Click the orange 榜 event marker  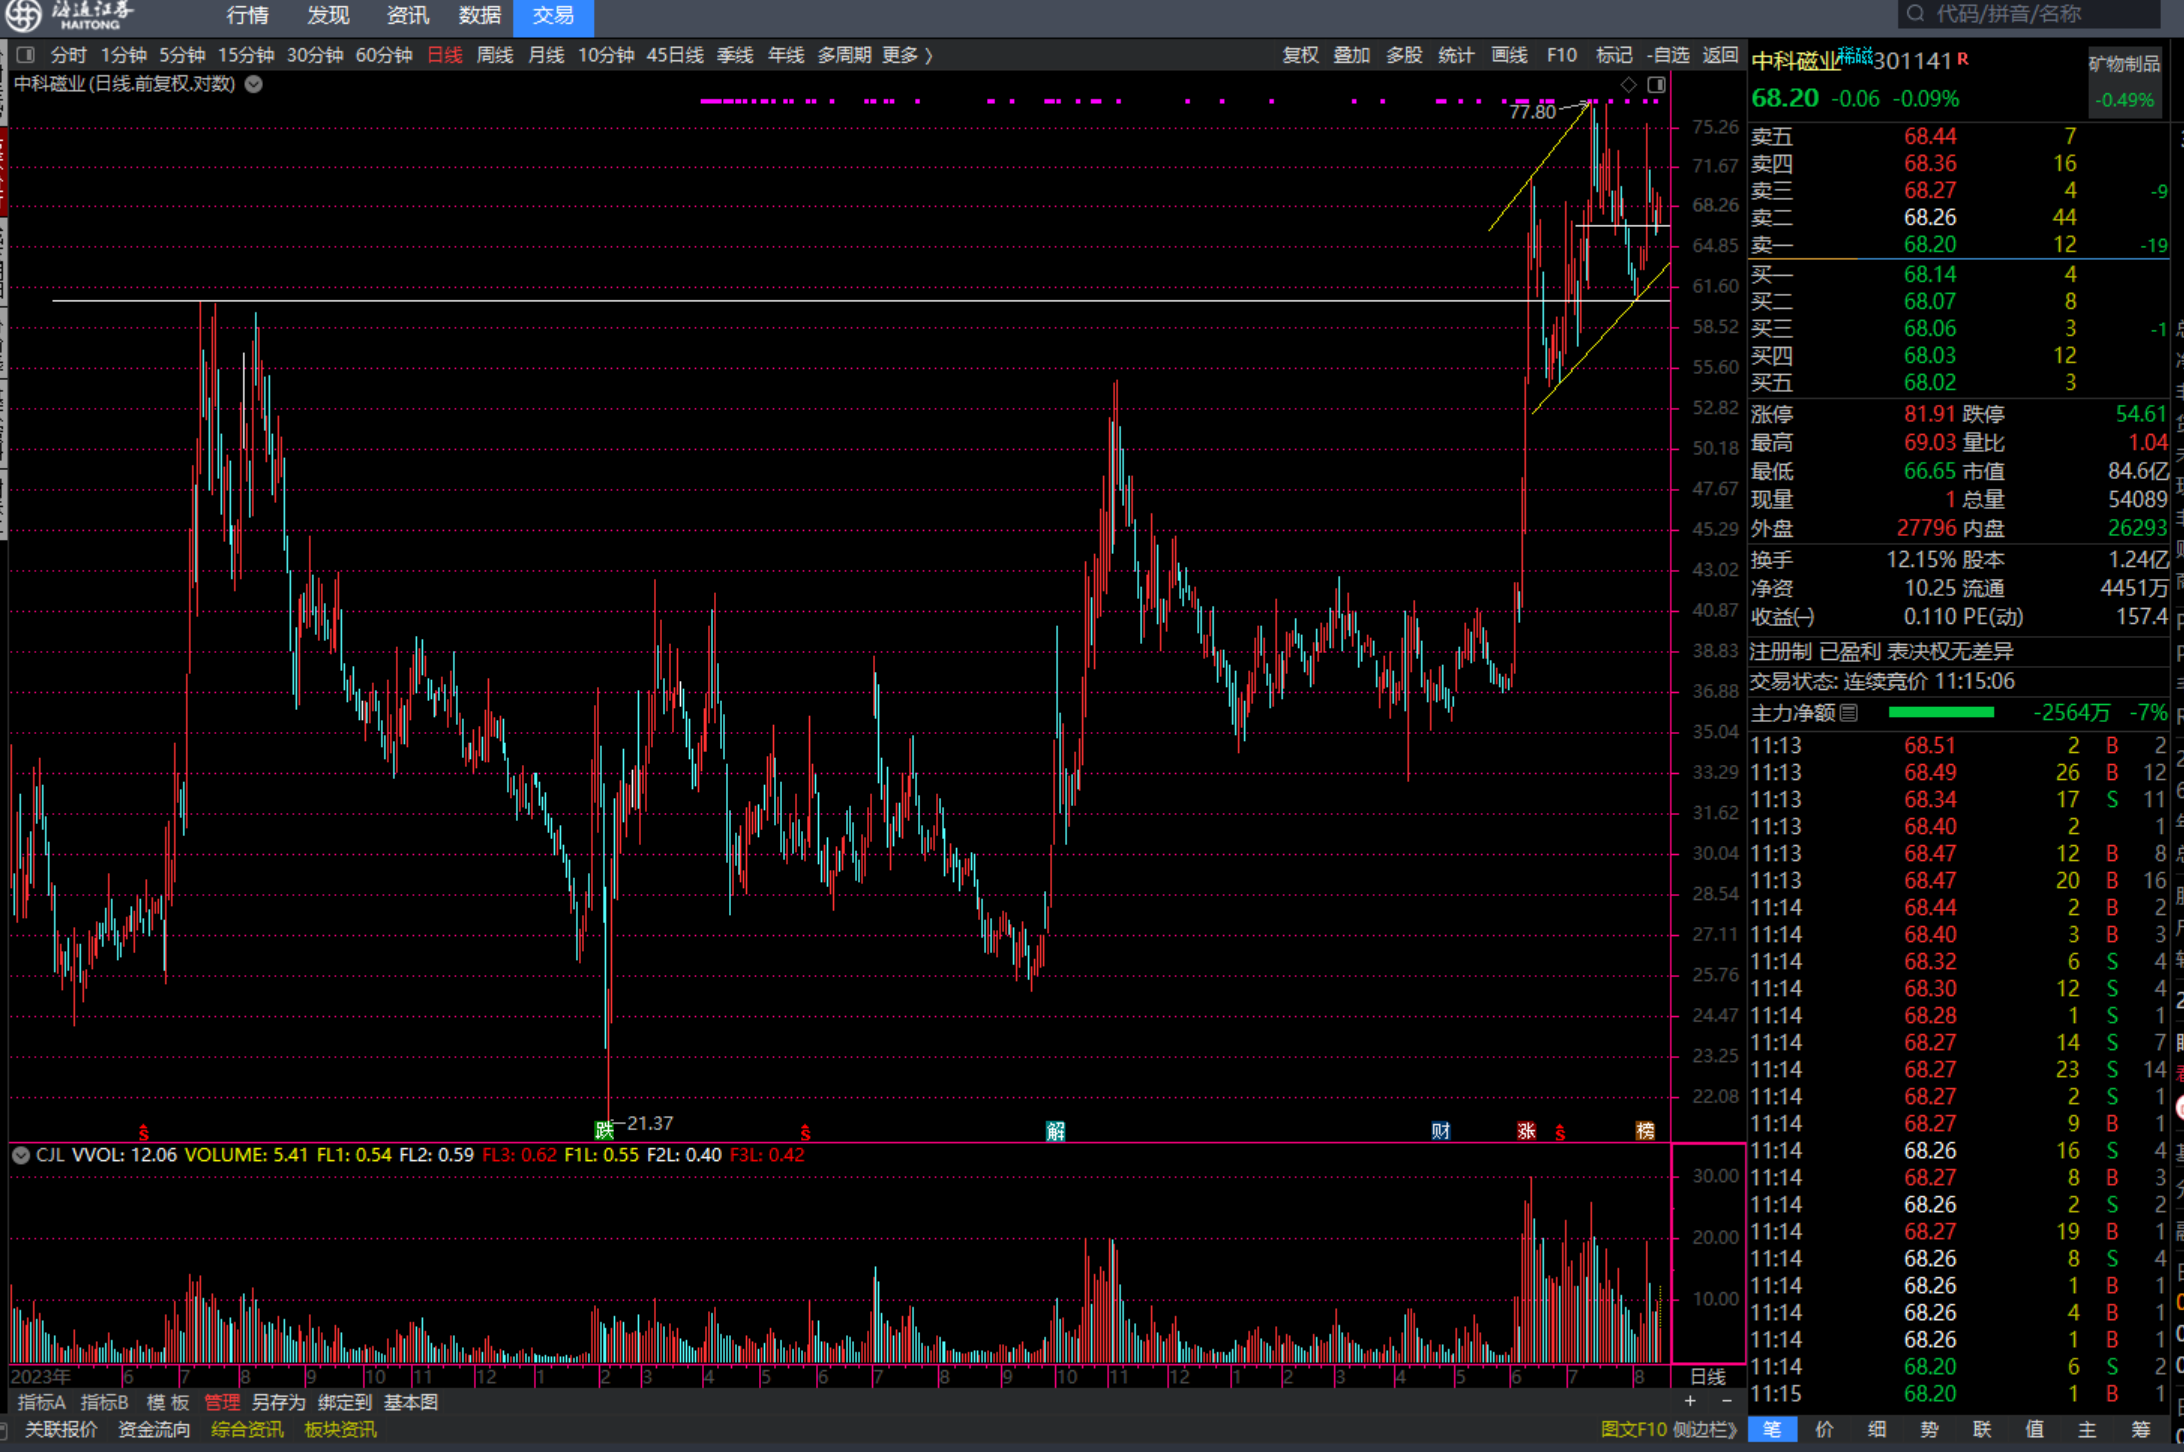[1645, 1131]
